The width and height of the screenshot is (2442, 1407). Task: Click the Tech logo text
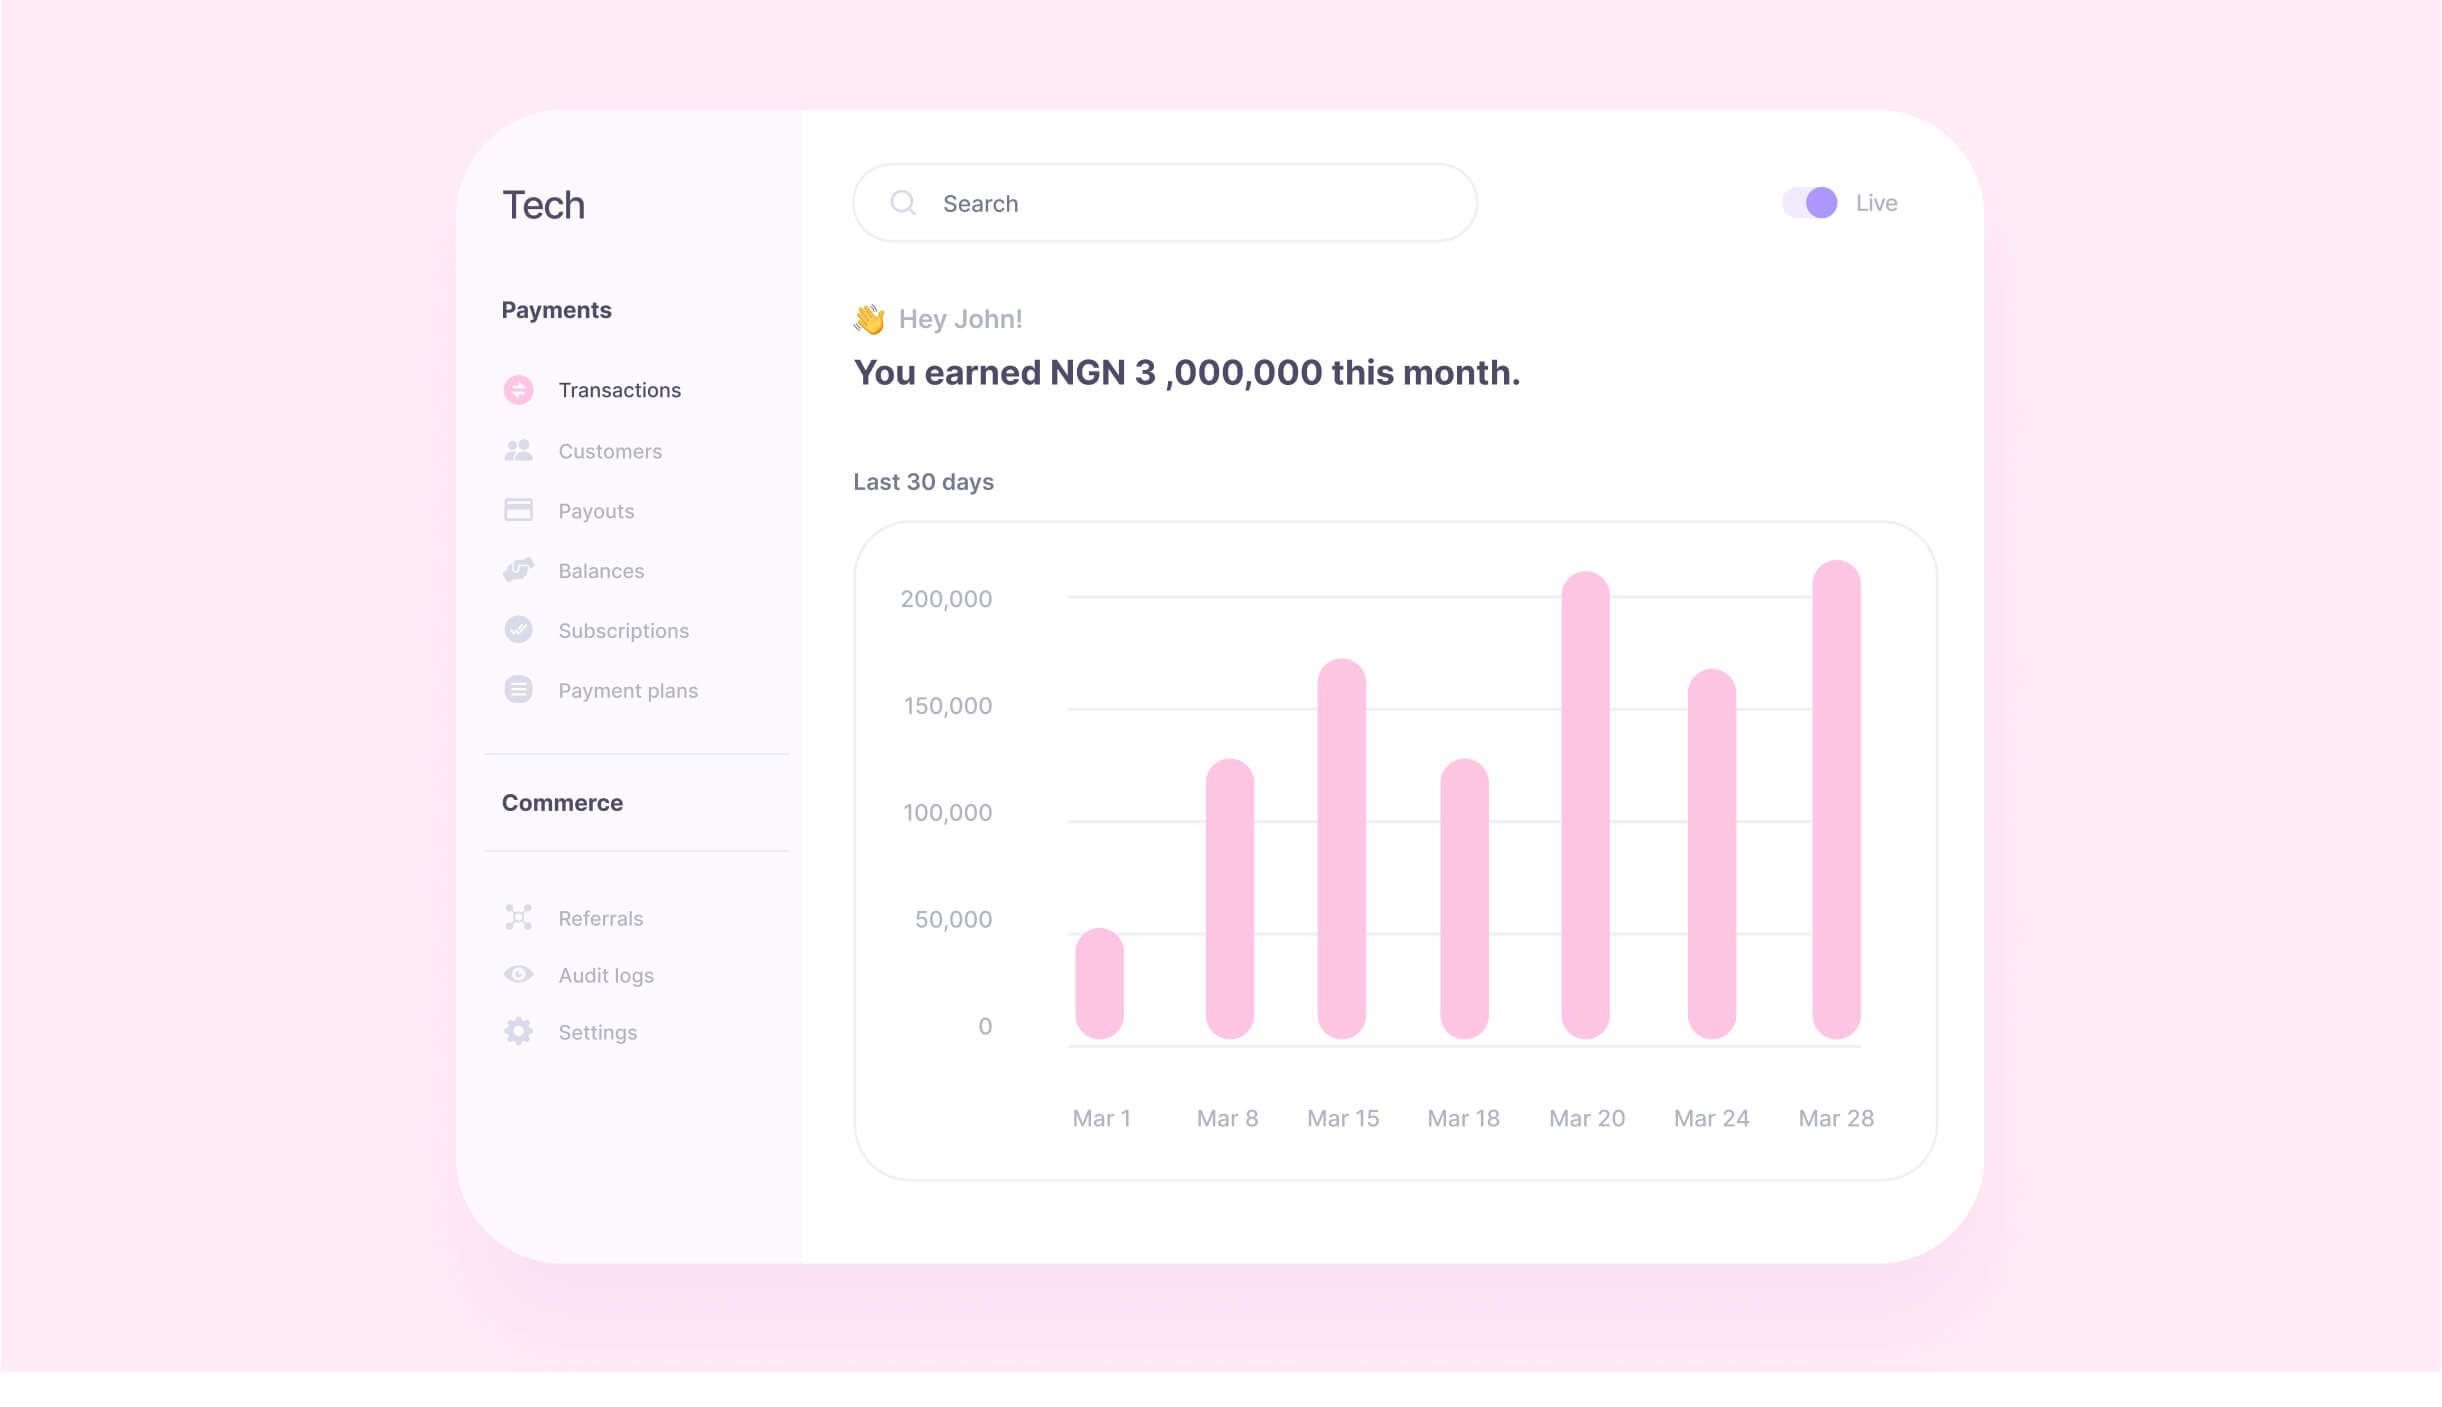click(543, 204)
